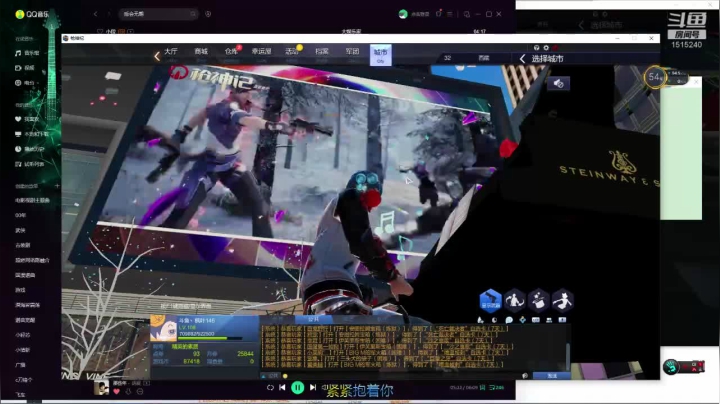Open 视频 in QQ Music sidebar

tap(25, 68)
